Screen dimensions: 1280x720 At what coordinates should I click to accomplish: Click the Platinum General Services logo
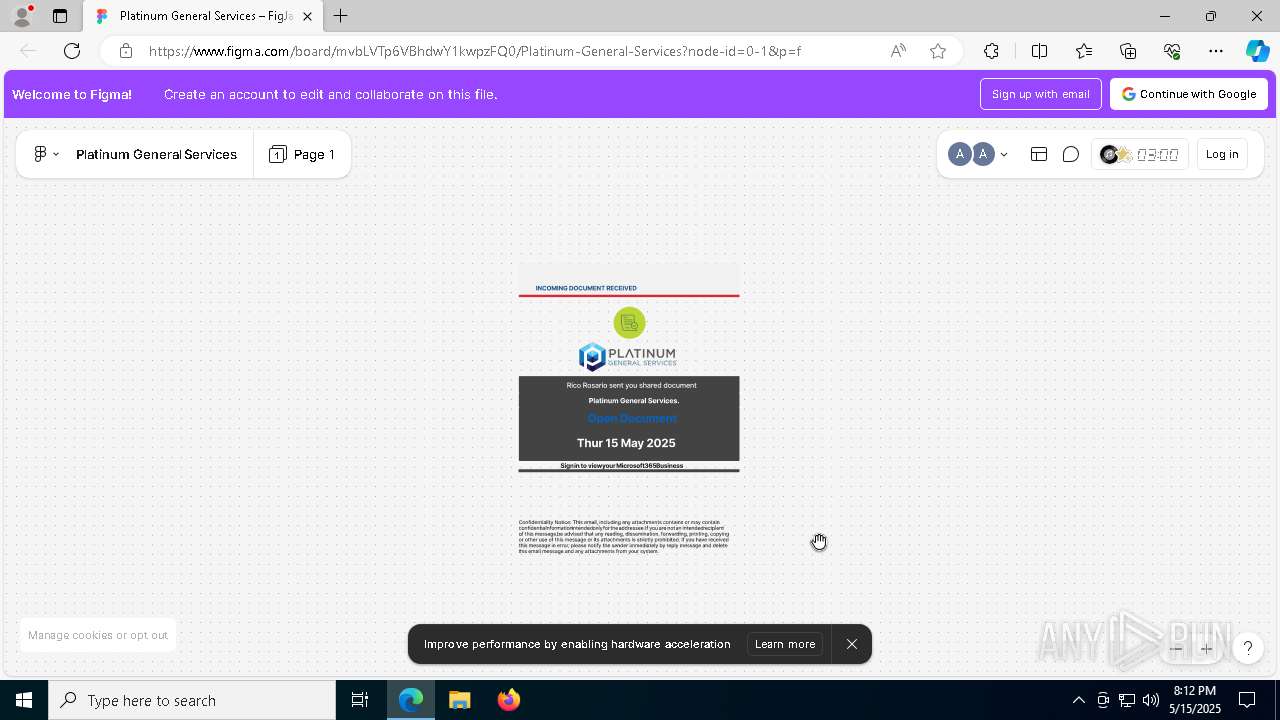[628, 357]
